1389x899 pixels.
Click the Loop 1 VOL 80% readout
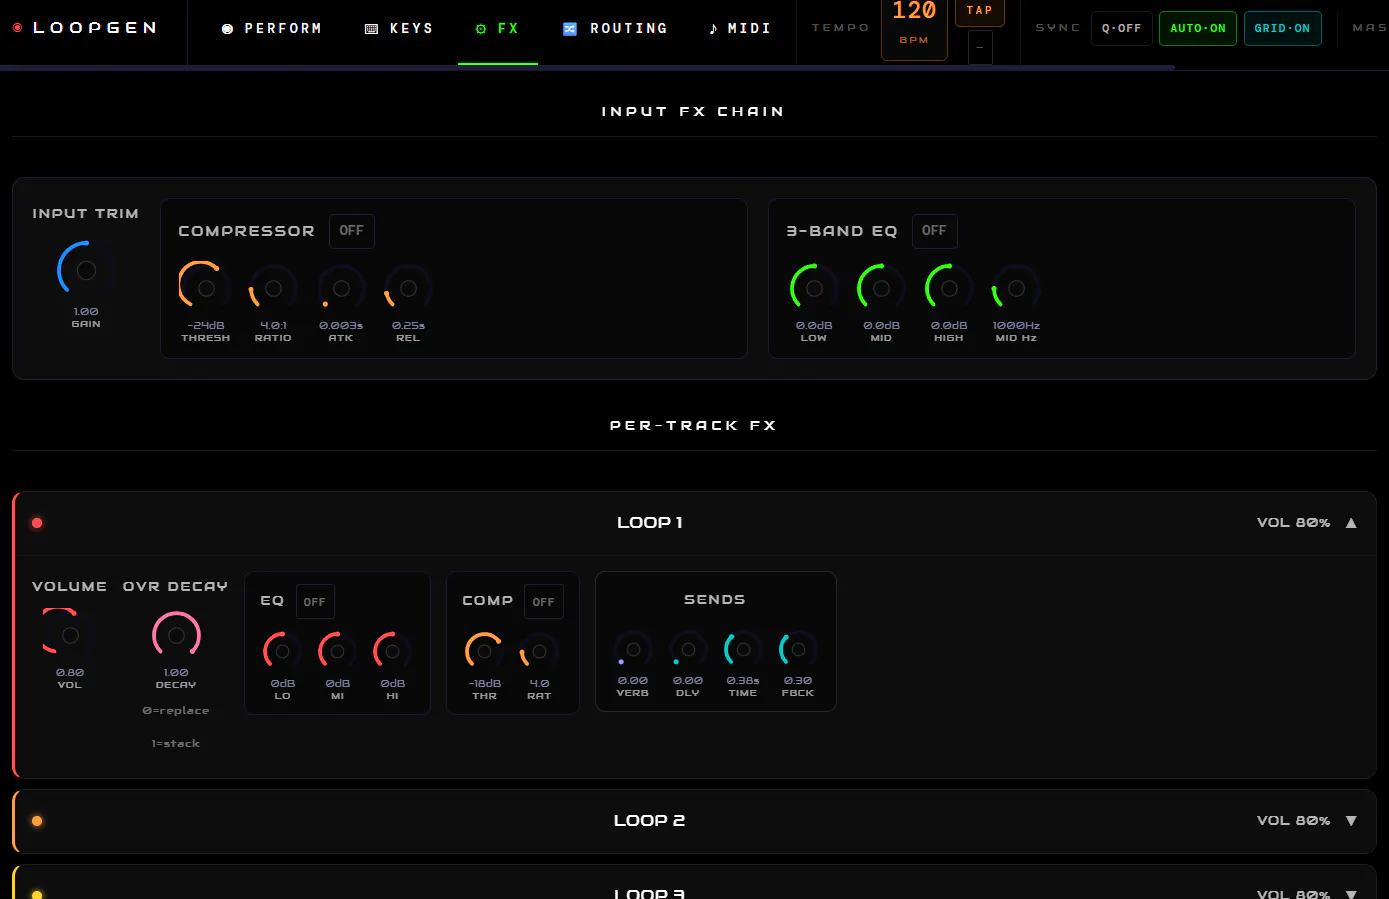(x=1293, y=523)
